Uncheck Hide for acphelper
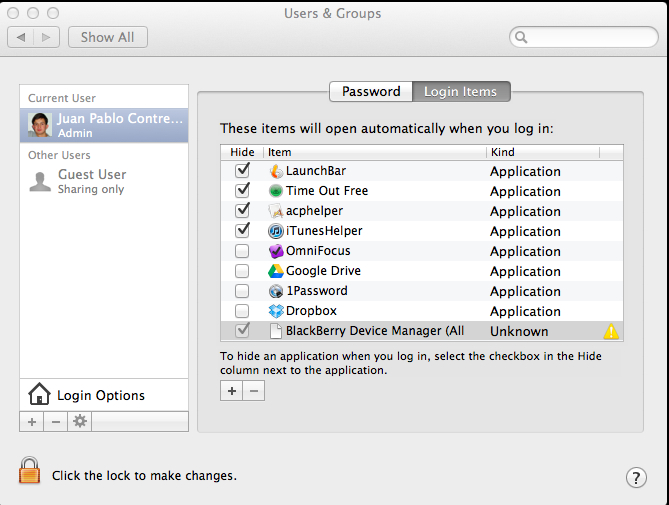Image resolution: width=669 pixels, height=505 pixels. click(x=242, y=210)
